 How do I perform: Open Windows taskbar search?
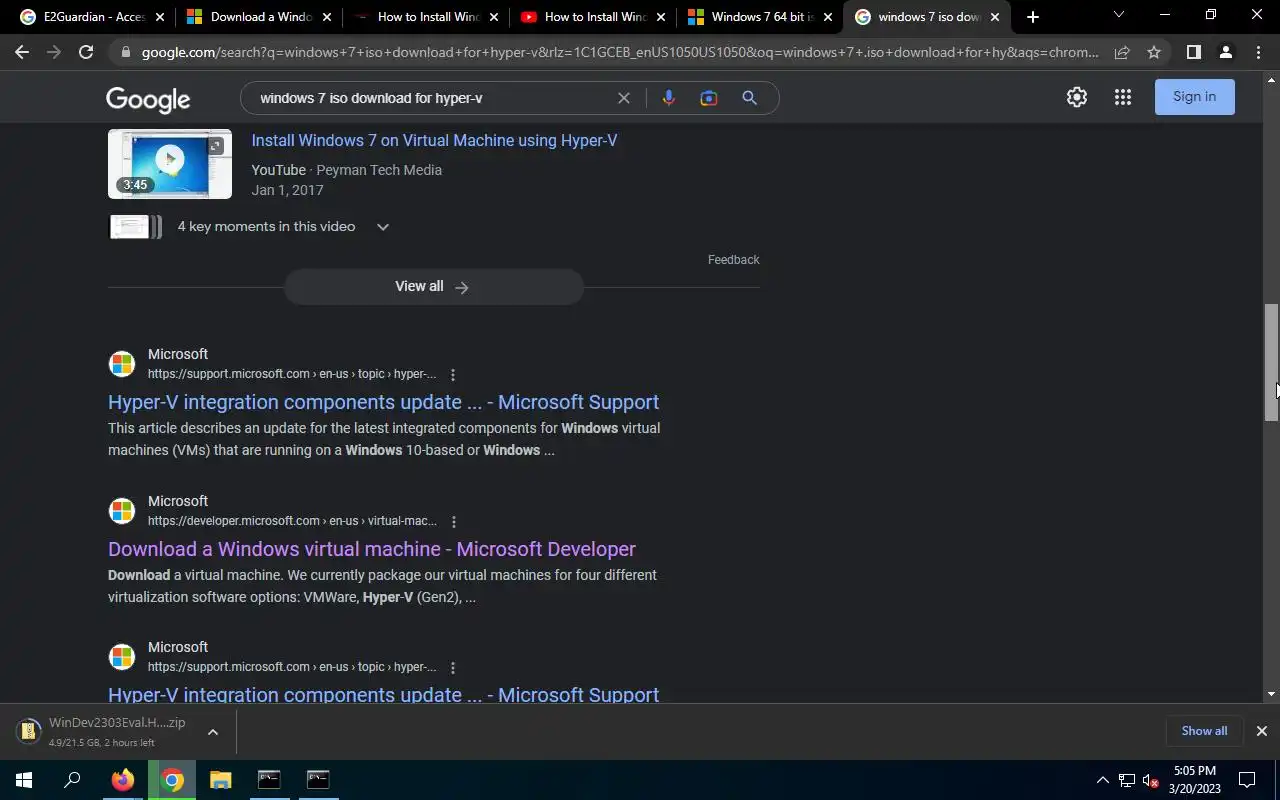click(72, 780)
